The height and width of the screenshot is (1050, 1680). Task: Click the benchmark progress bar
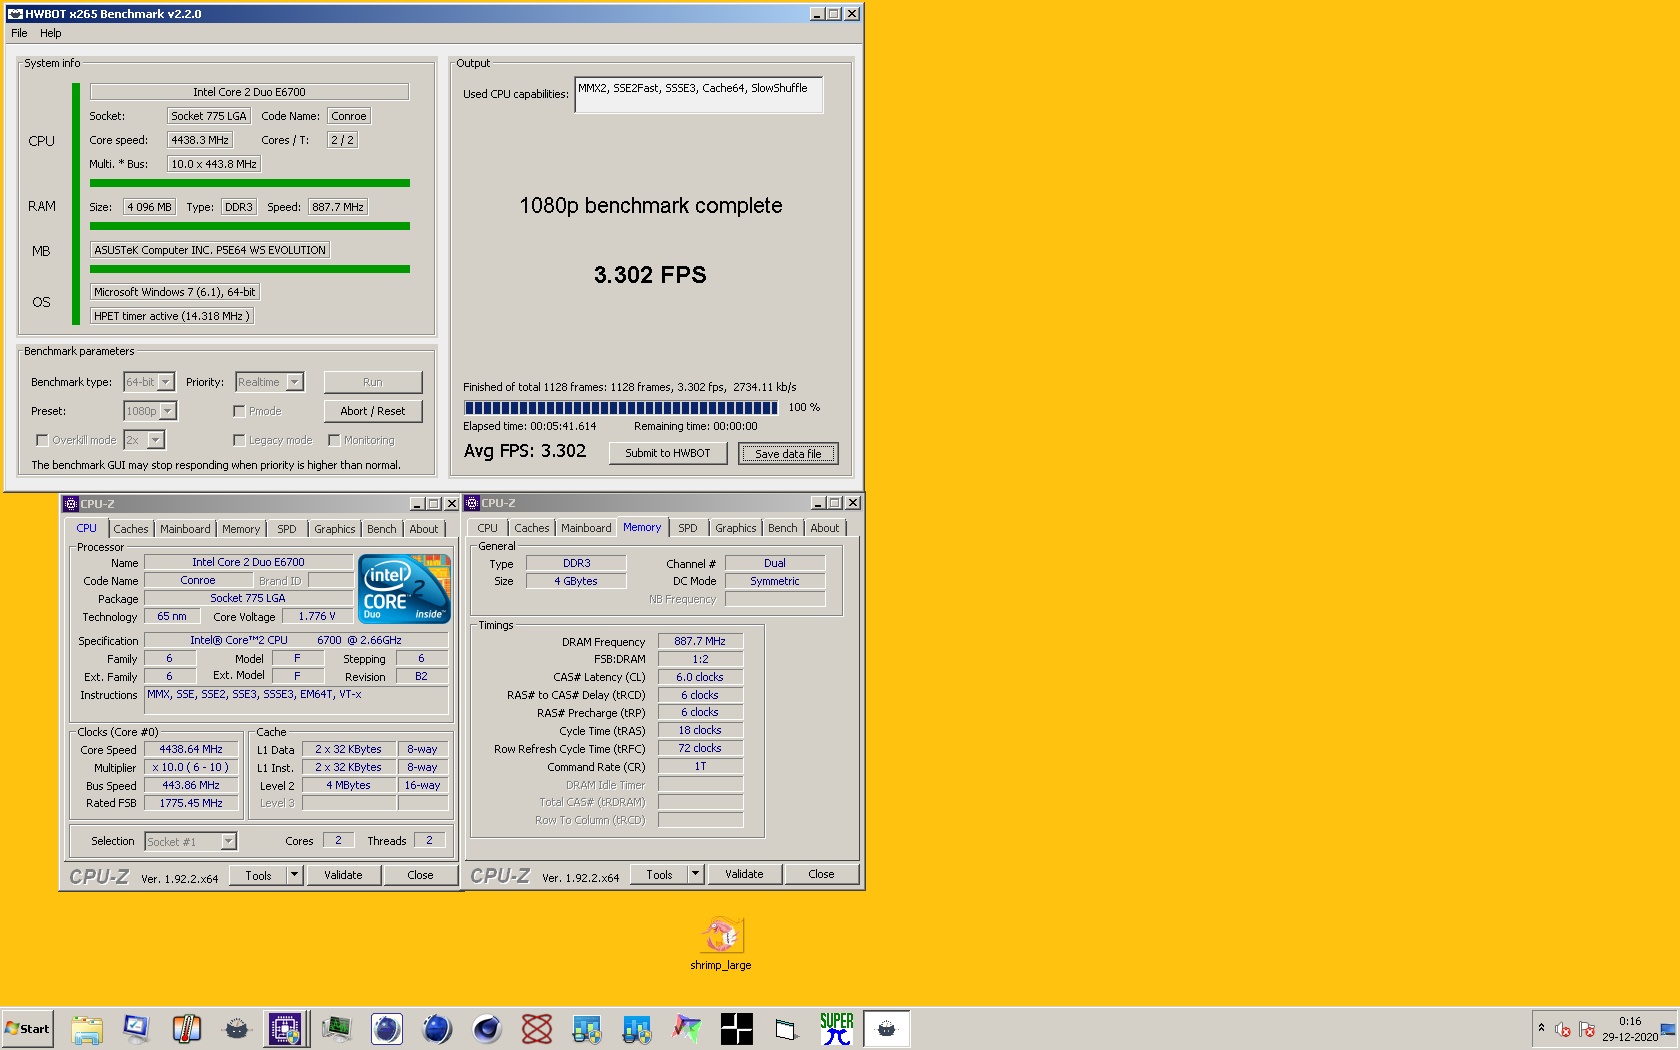[x=621, y=408]
